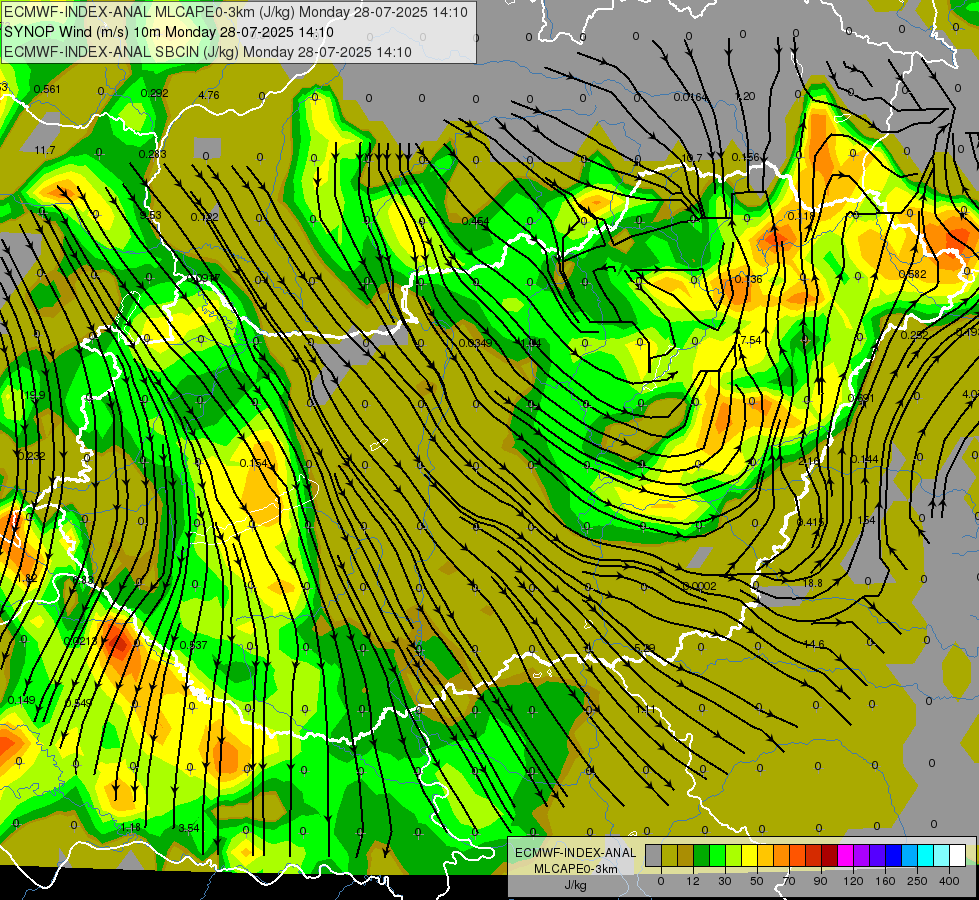Screen dimensions: 979x900
Task: Choose the white swatch at legend end
Action: [958, 855]
